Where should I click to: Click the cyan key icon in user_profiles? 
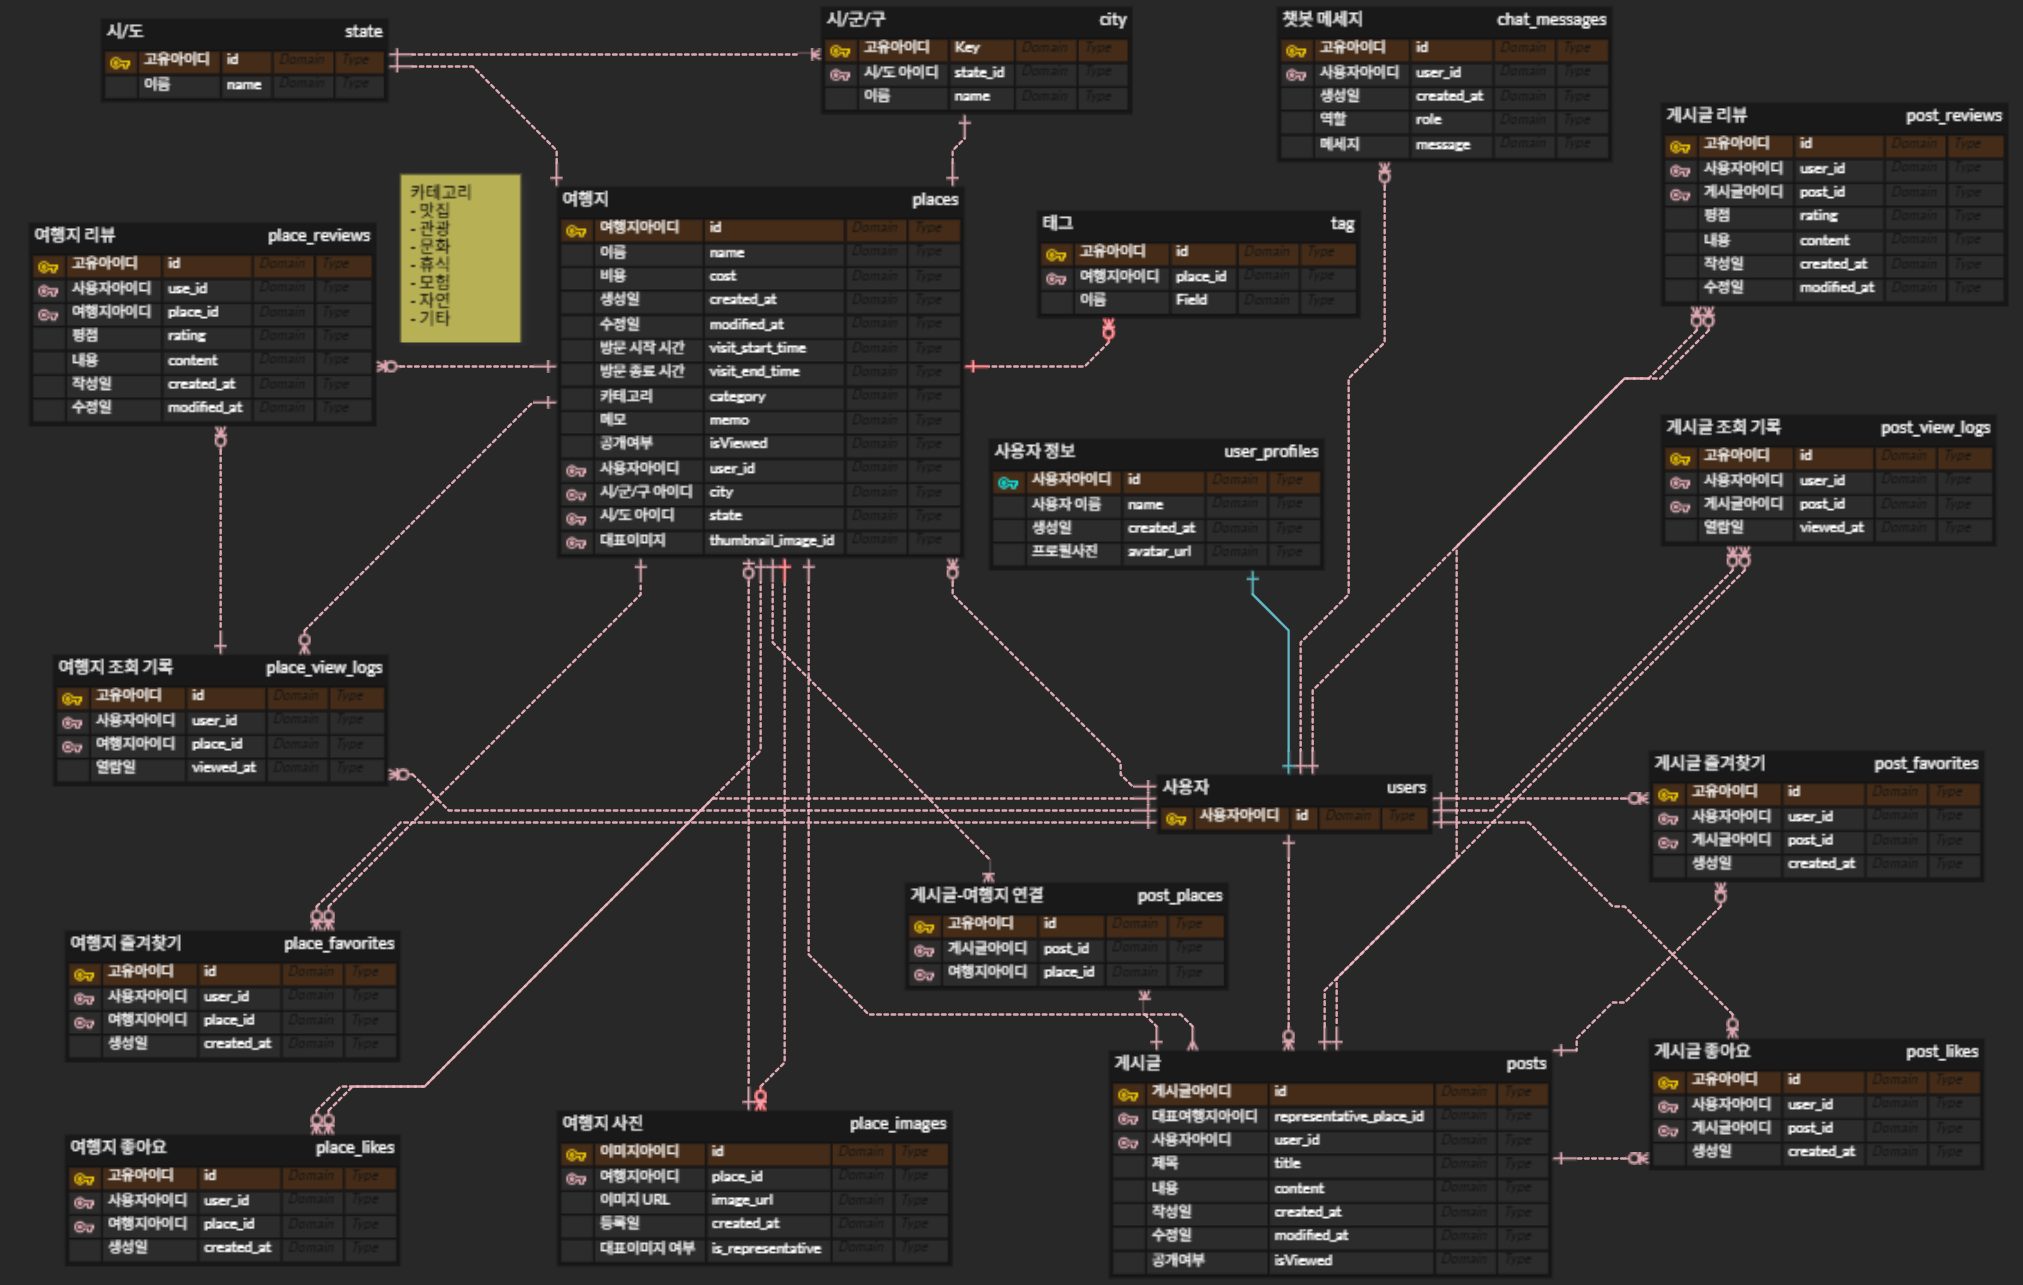point(1008,483)
